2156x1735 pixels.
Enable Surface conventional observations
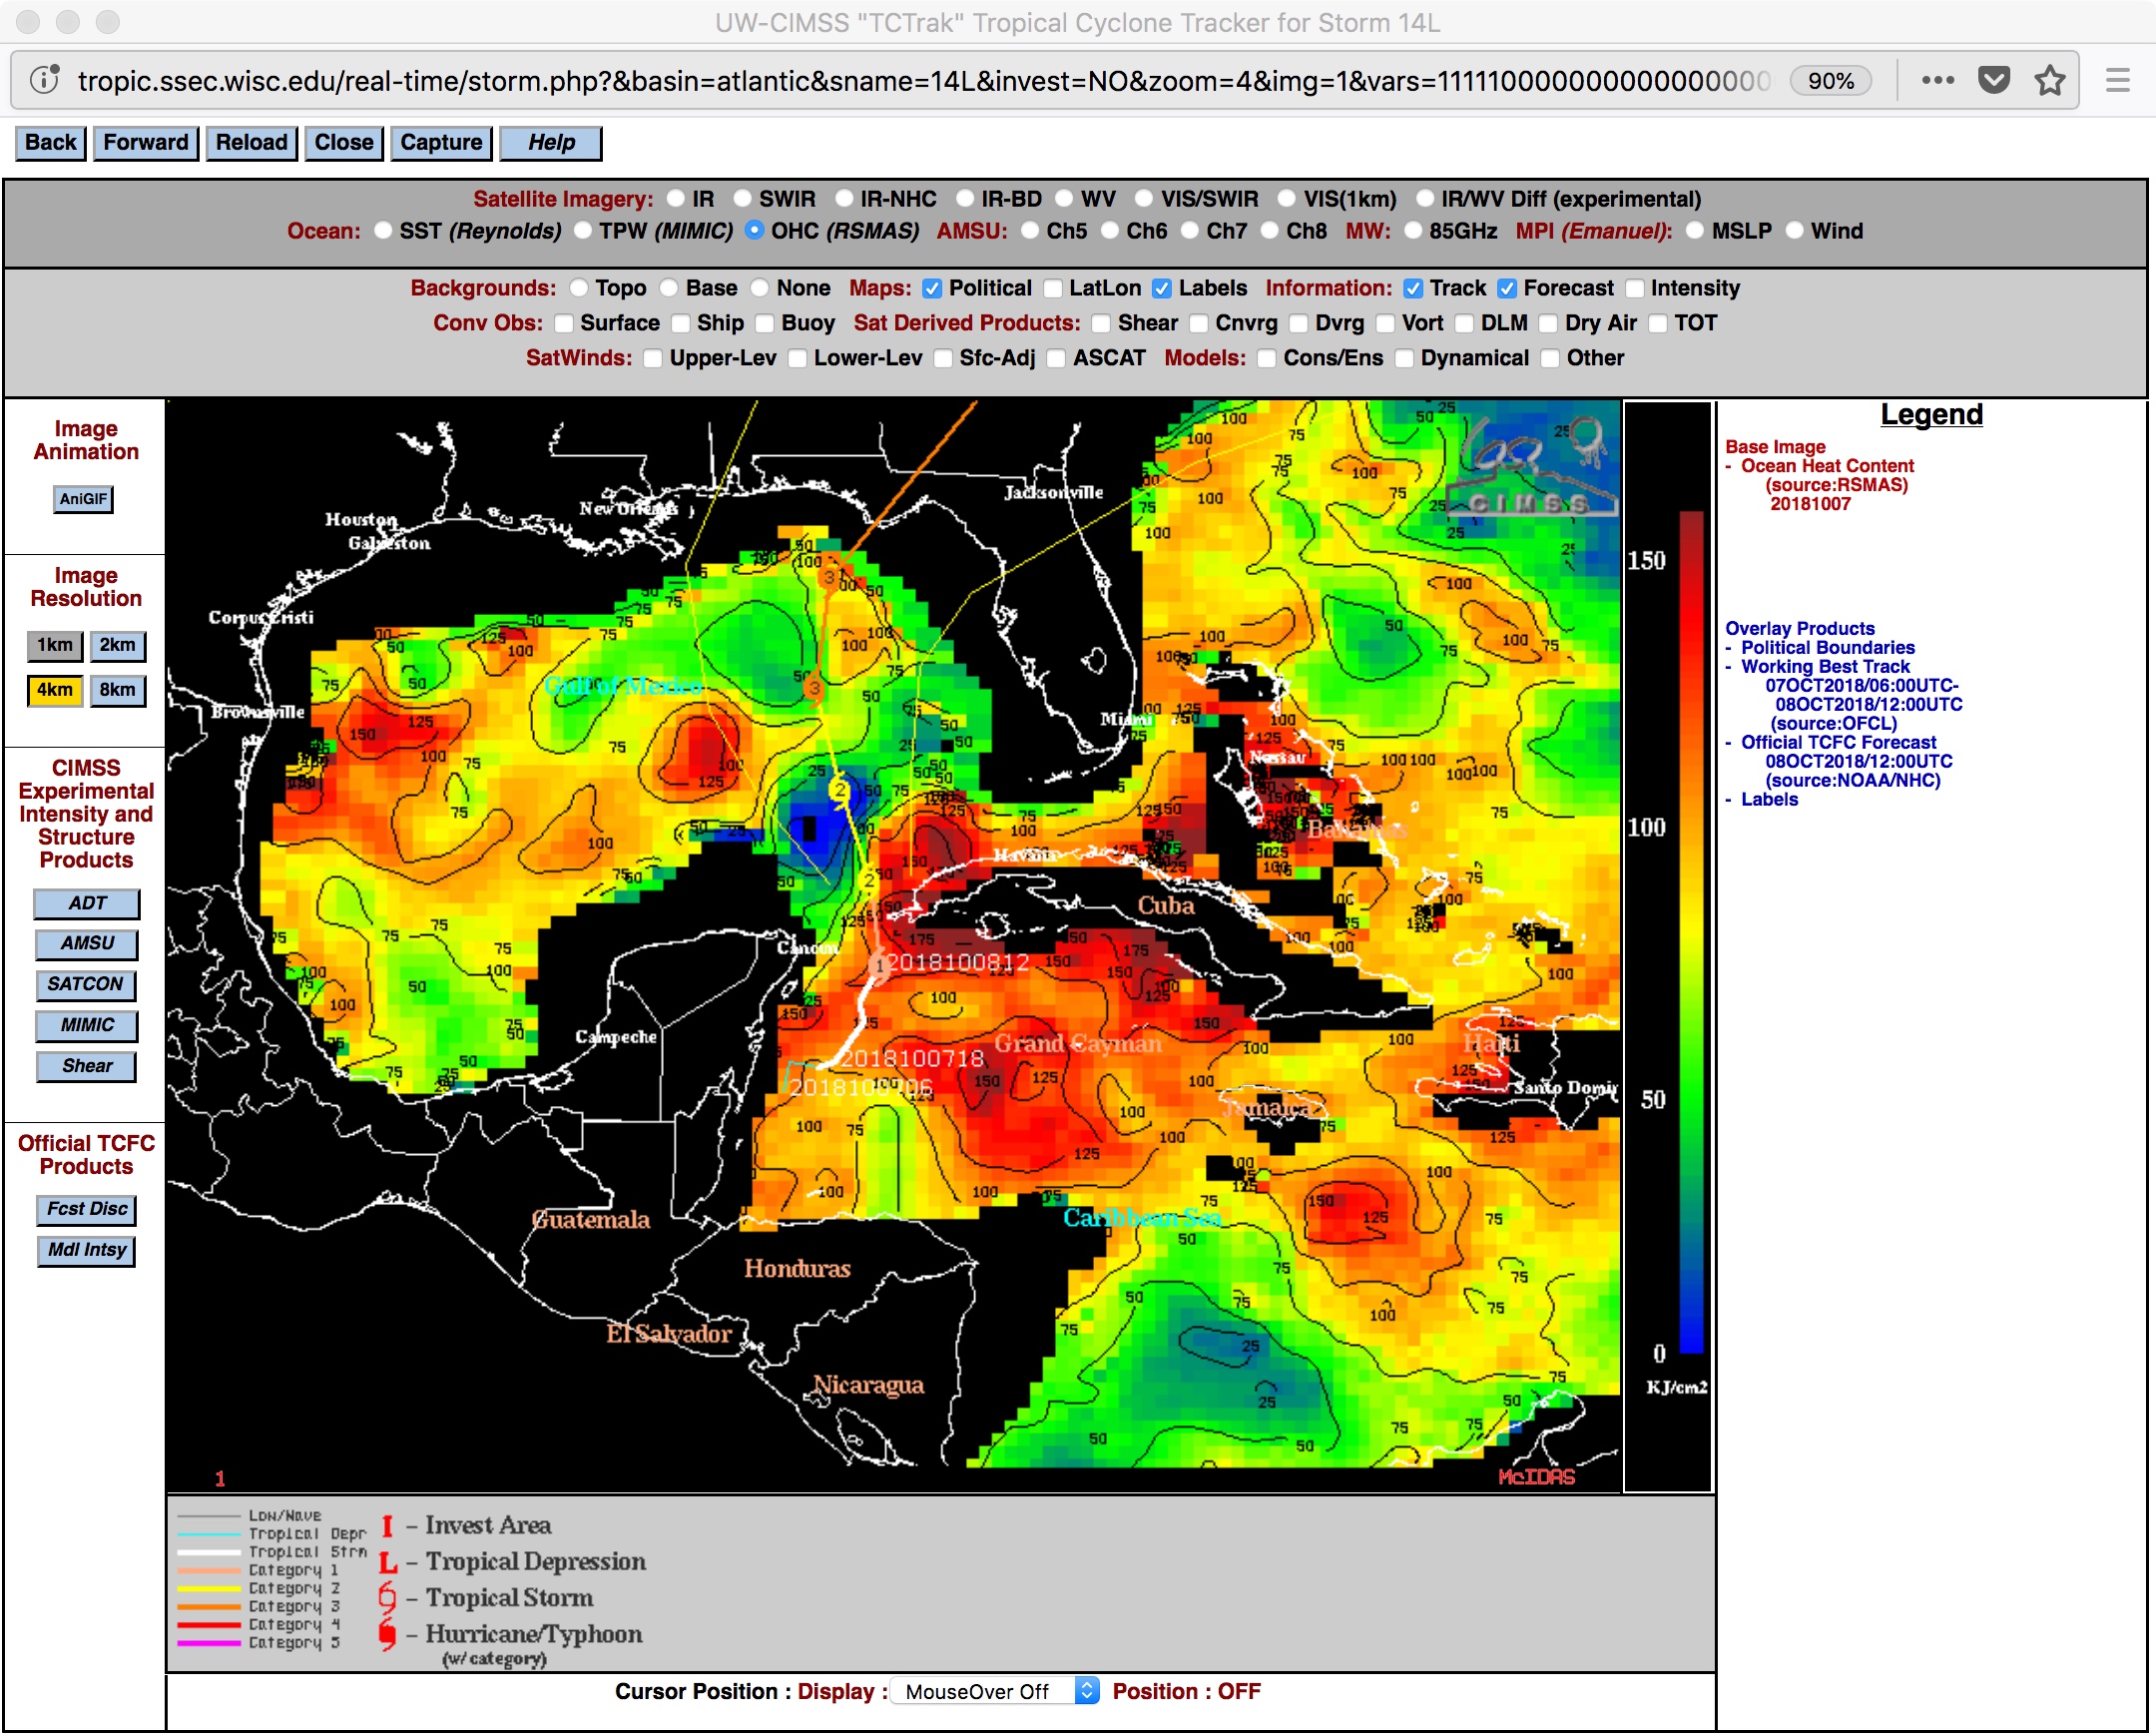click(564, 323)
